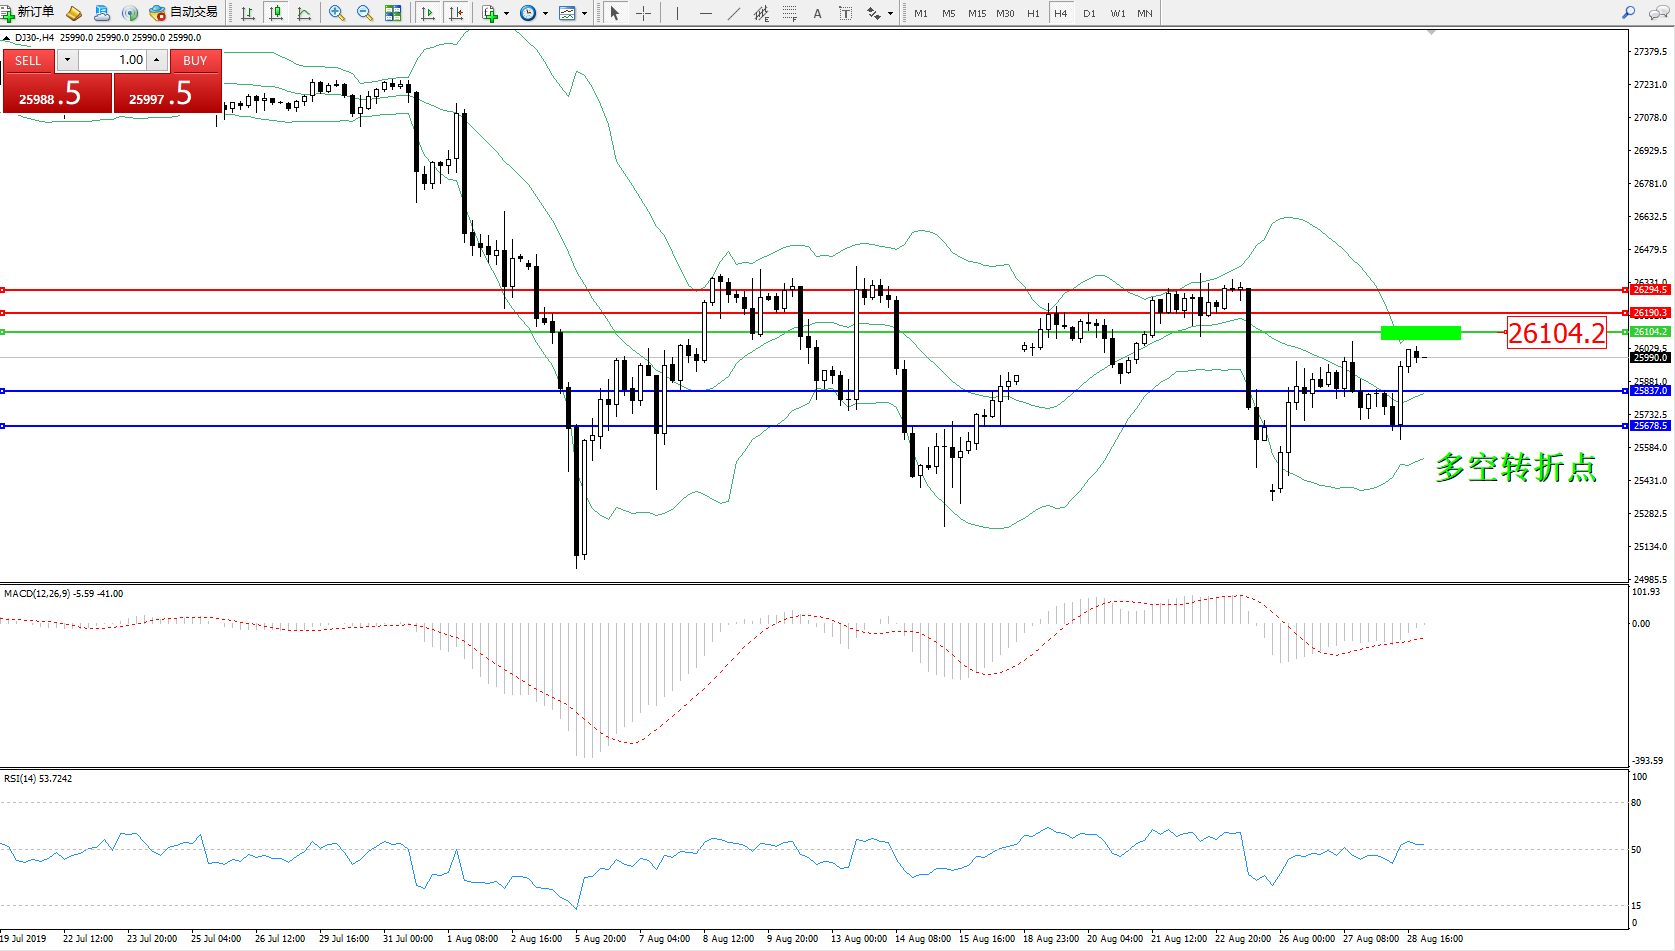This screenshot has height=951, width=1675.
Task: Toggle the chart shift button
Action: coord(456,13)
